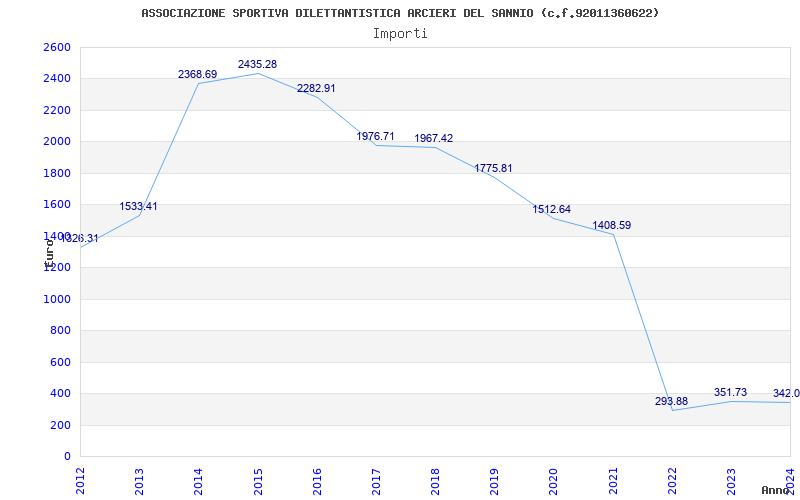Click the Associazione Sportiva Arcieri del Sannio title

tap(400, 13)
